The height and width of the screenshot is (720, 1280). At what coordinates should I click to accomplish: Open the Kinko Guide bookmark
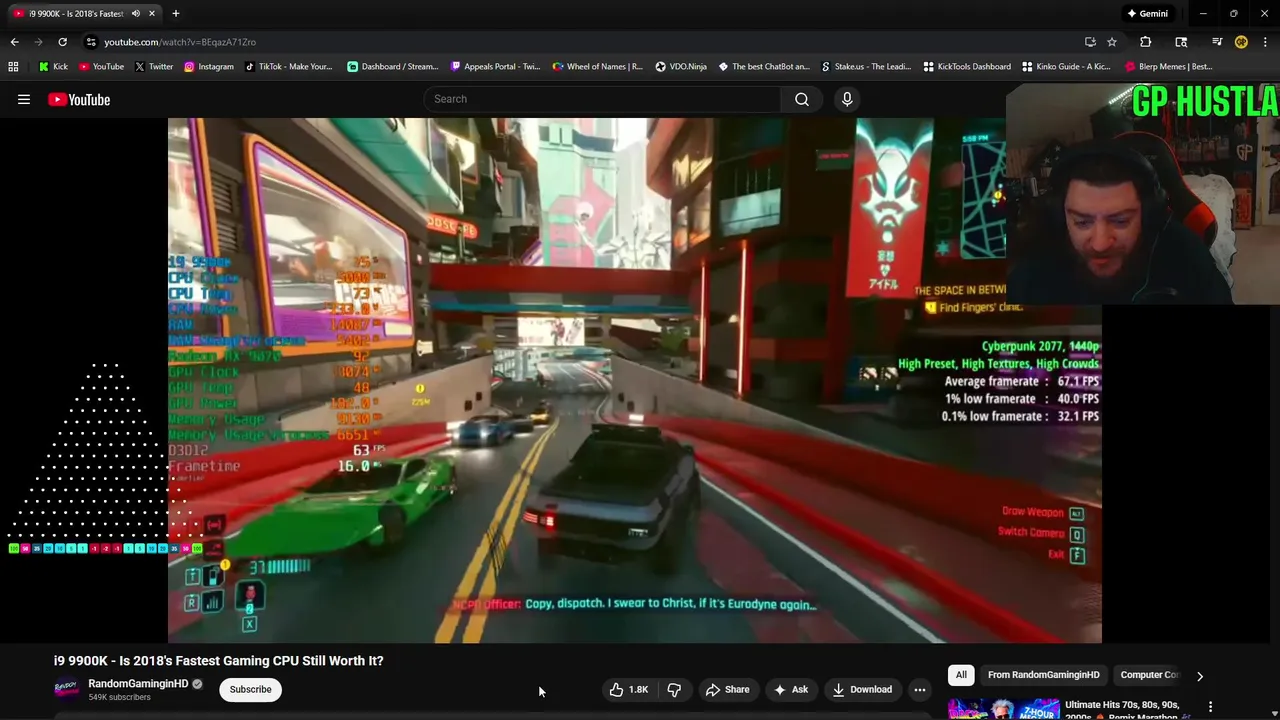tap(1065, 67)
